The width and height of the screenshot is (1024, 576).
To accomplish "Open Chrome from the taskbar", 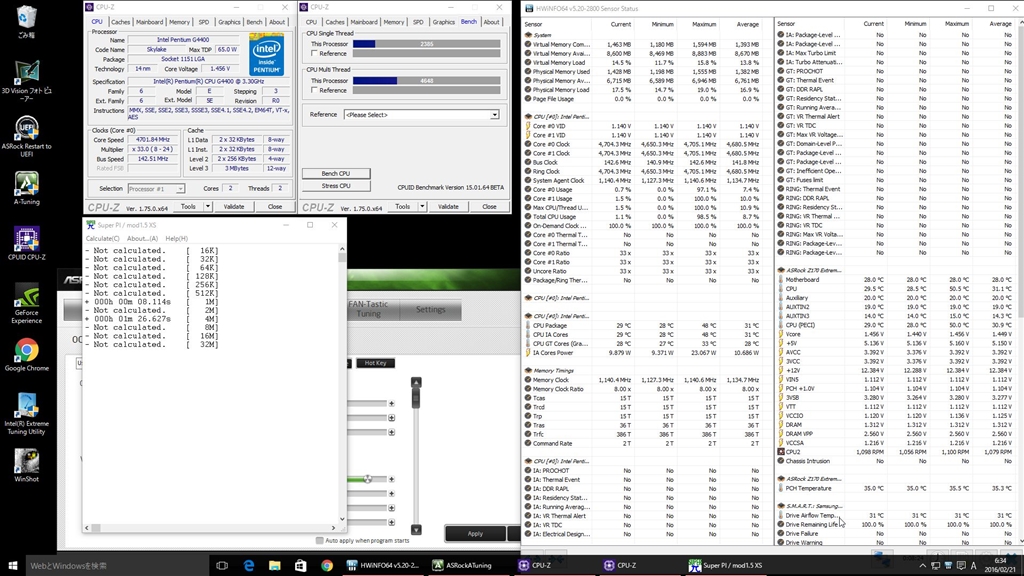I will [x=327, y=566].
